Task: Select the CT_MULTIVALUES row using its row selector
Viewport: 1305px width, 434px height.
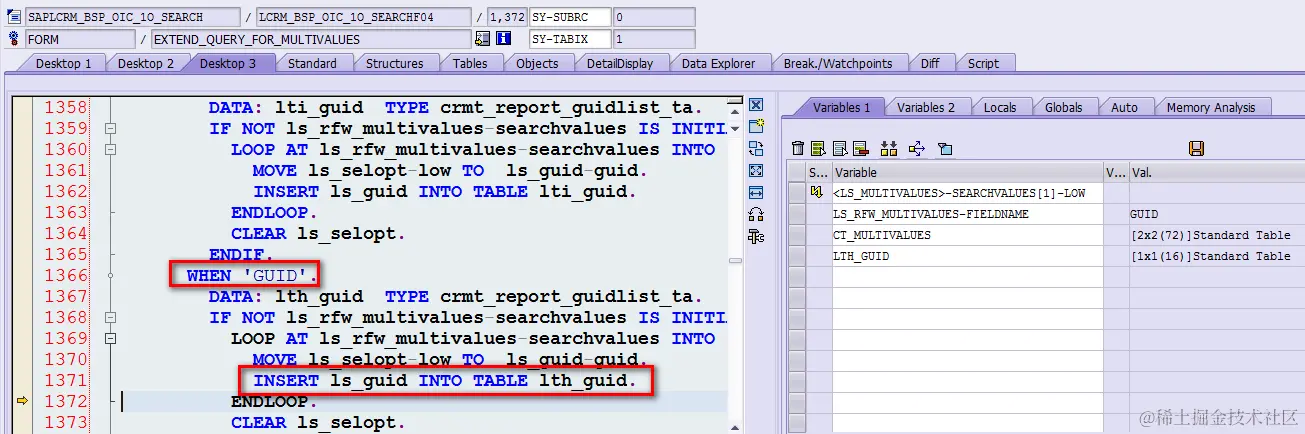Action: point(796,235)
